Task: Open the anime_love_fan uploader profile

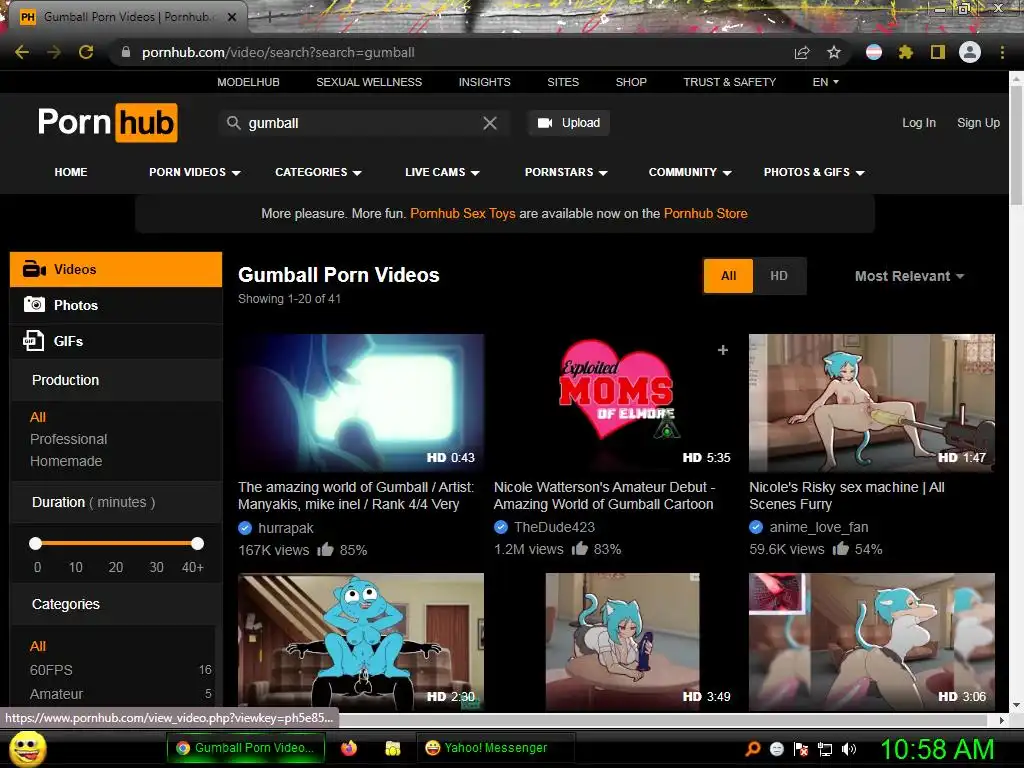Action: click(x=819, y=527)
